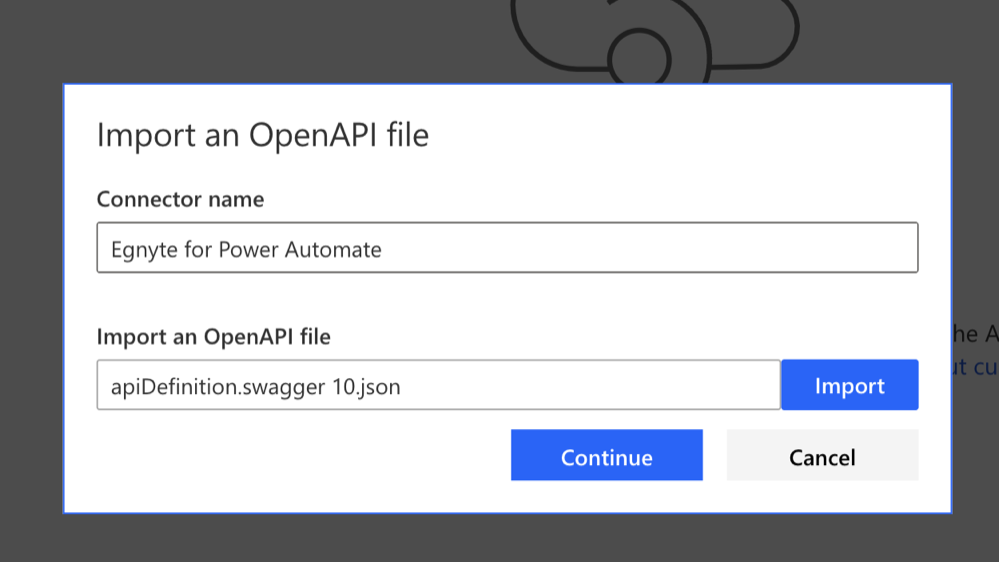Image resolution: width=999 pixels, height=562 pixels.
Task: Click the apiDefinition.swagger 10.json file field
Action: pyautogui.click(x=438, y=385)
